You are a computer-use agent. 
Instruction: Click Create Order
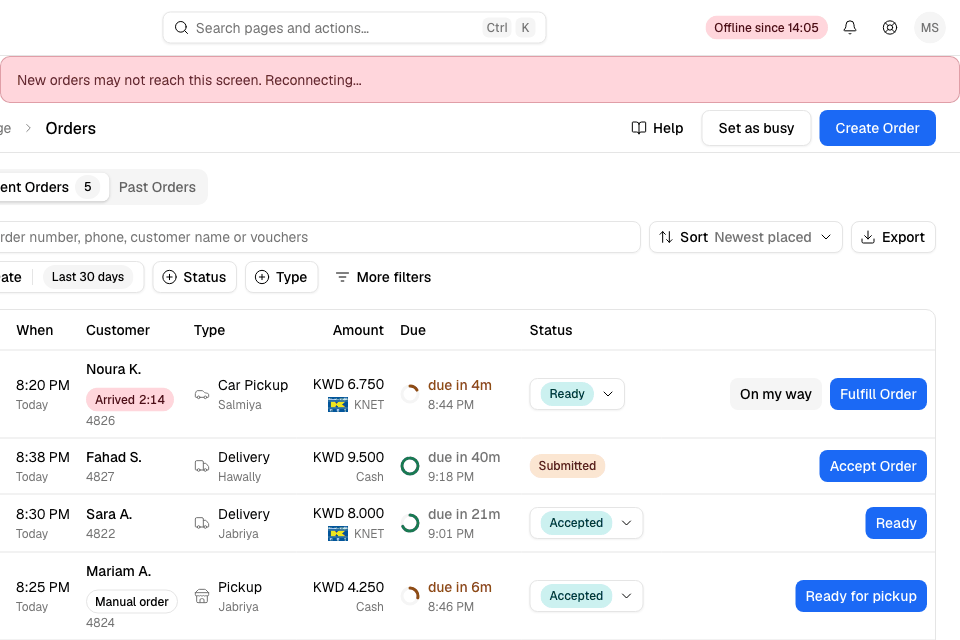(877, 128)
